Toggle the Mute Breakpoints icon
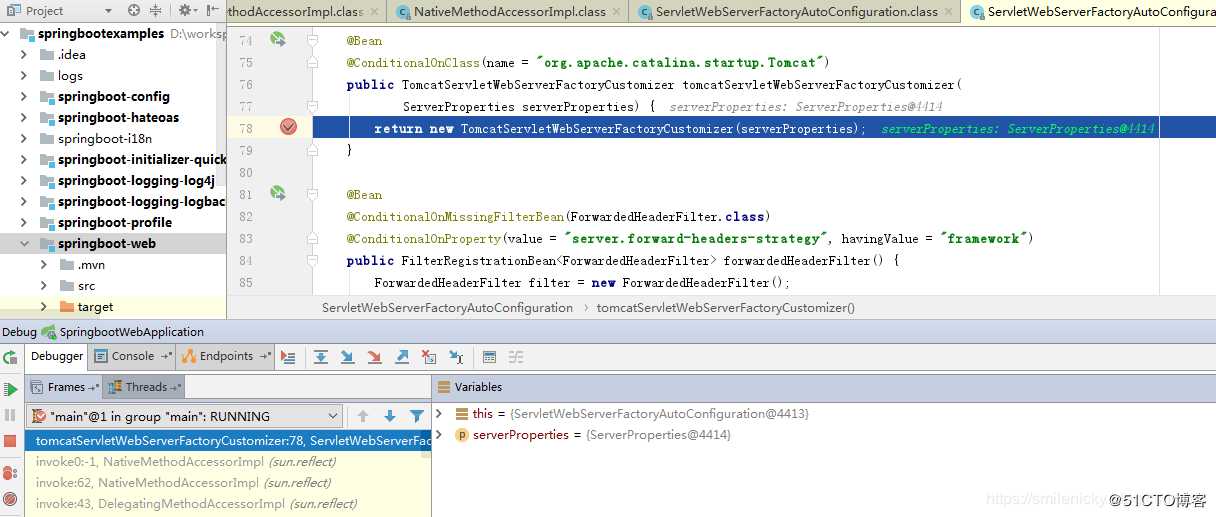The image size is (1216, 517). (10, 498)
